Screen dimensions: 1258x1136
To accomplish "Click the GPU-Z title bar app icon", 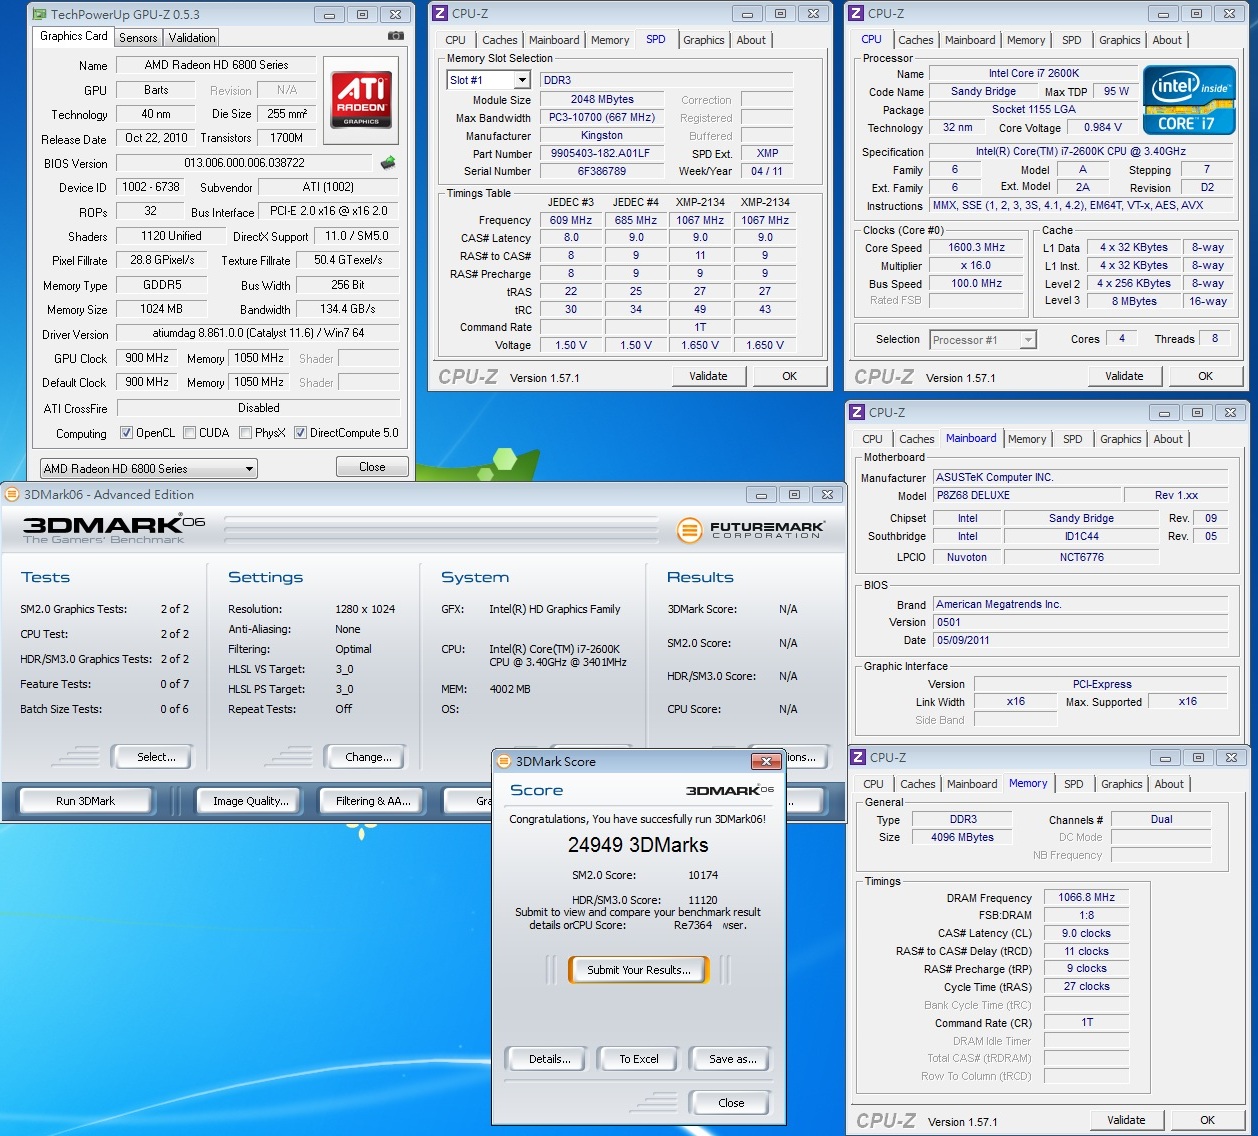I will (39, 14).
